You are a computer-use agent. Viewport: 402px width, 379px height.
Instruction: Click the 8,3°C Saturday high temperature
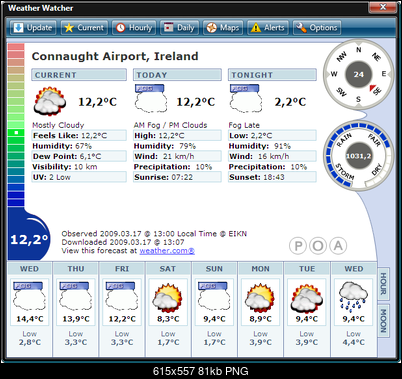click(x=168, y=319)
